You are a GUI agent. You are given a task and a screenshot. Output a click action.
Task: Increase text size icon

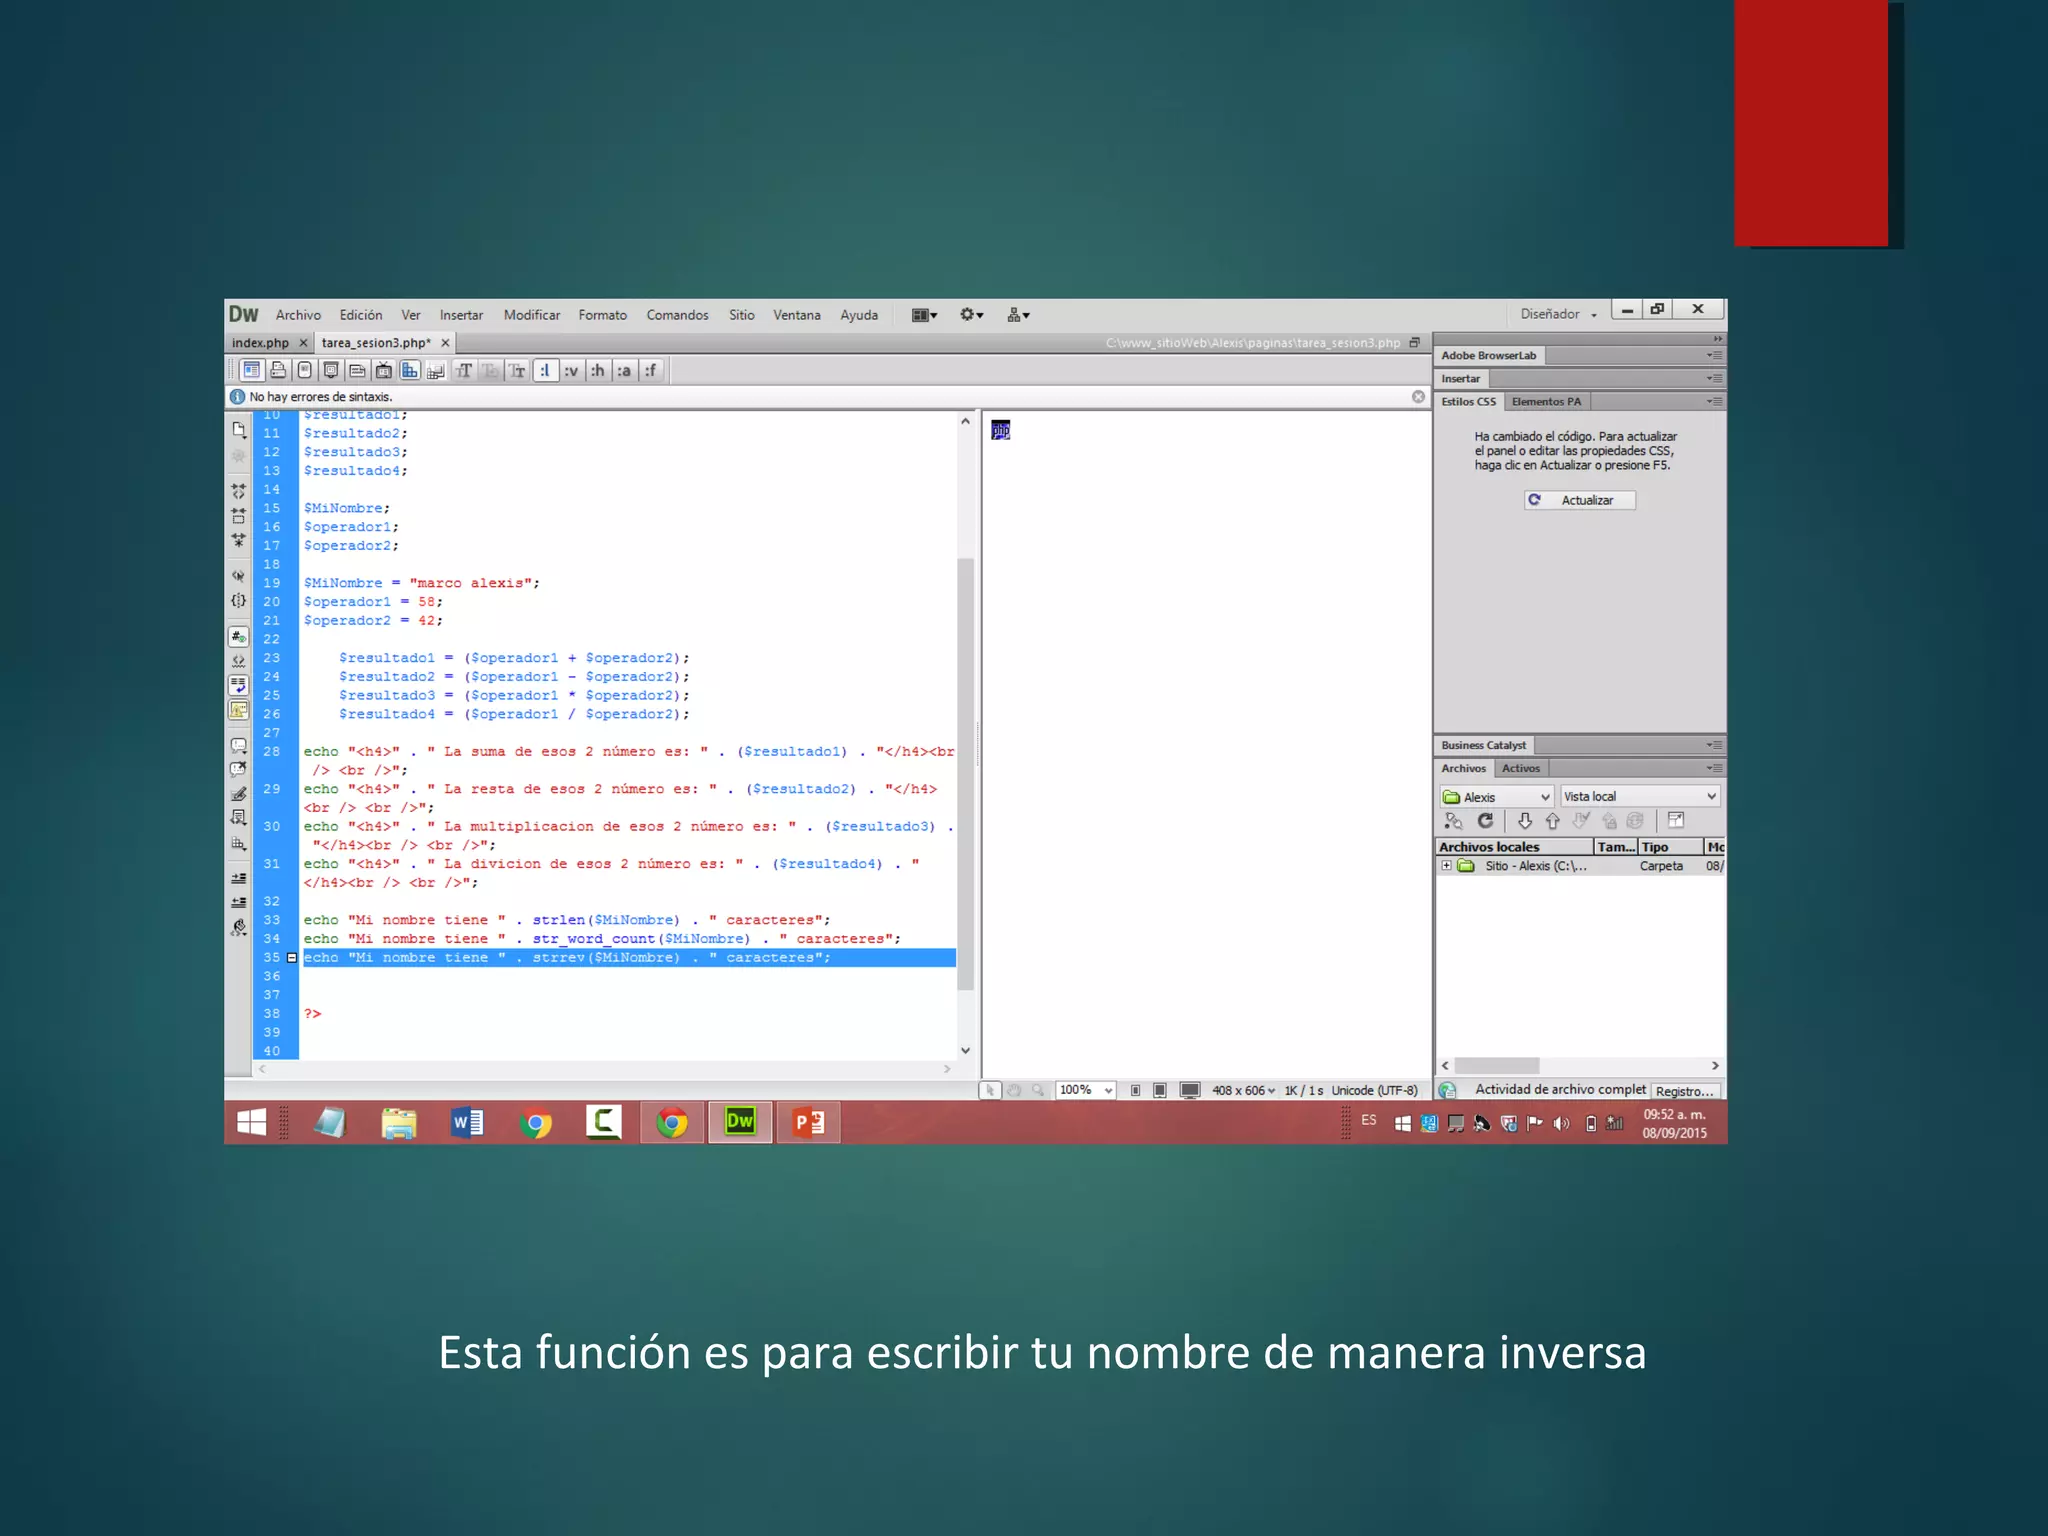464,371
